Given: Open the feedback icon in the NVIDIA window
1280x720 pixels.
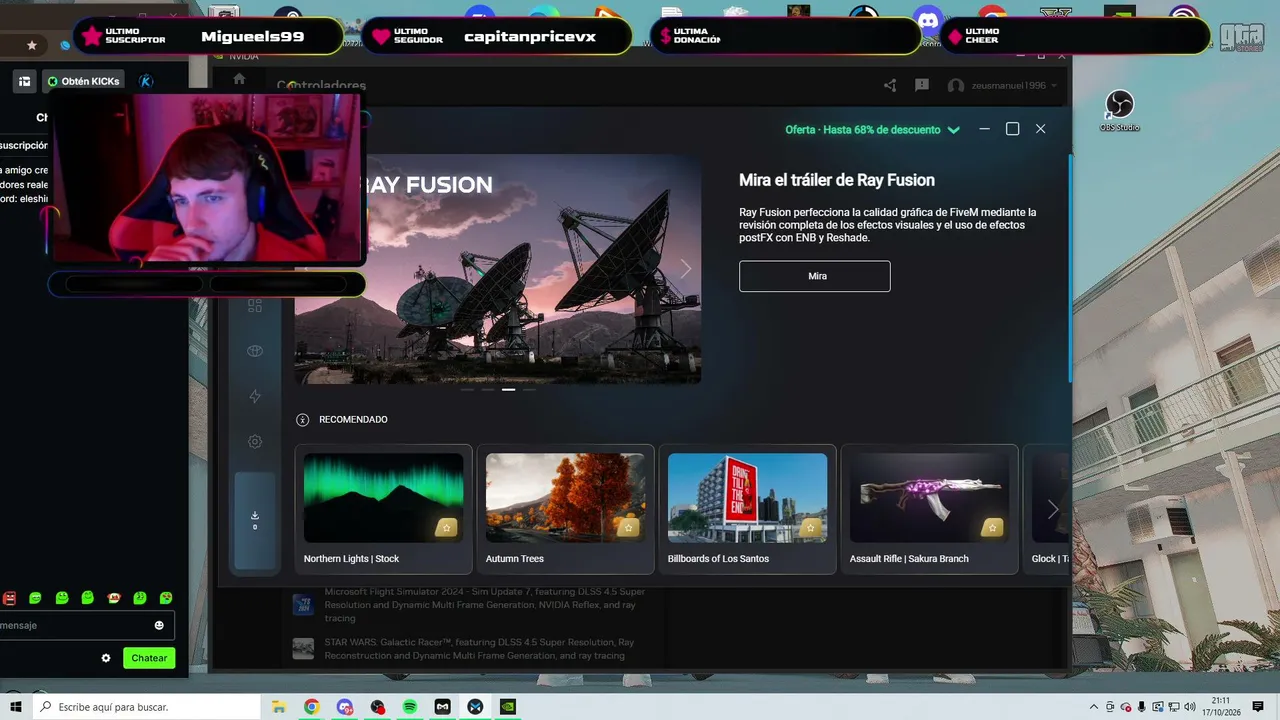Looking at the screenshot, I should 922,86.
